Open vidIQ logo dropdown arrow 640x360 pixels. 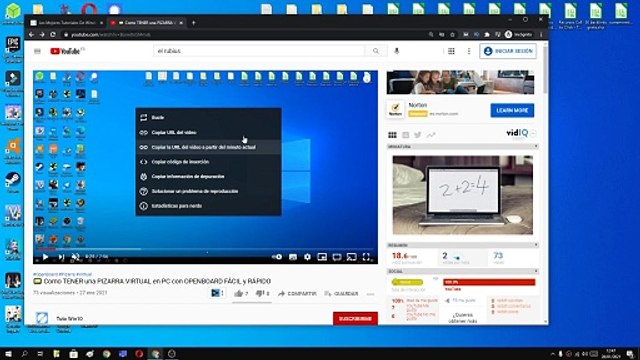click(x=533, y=133)
